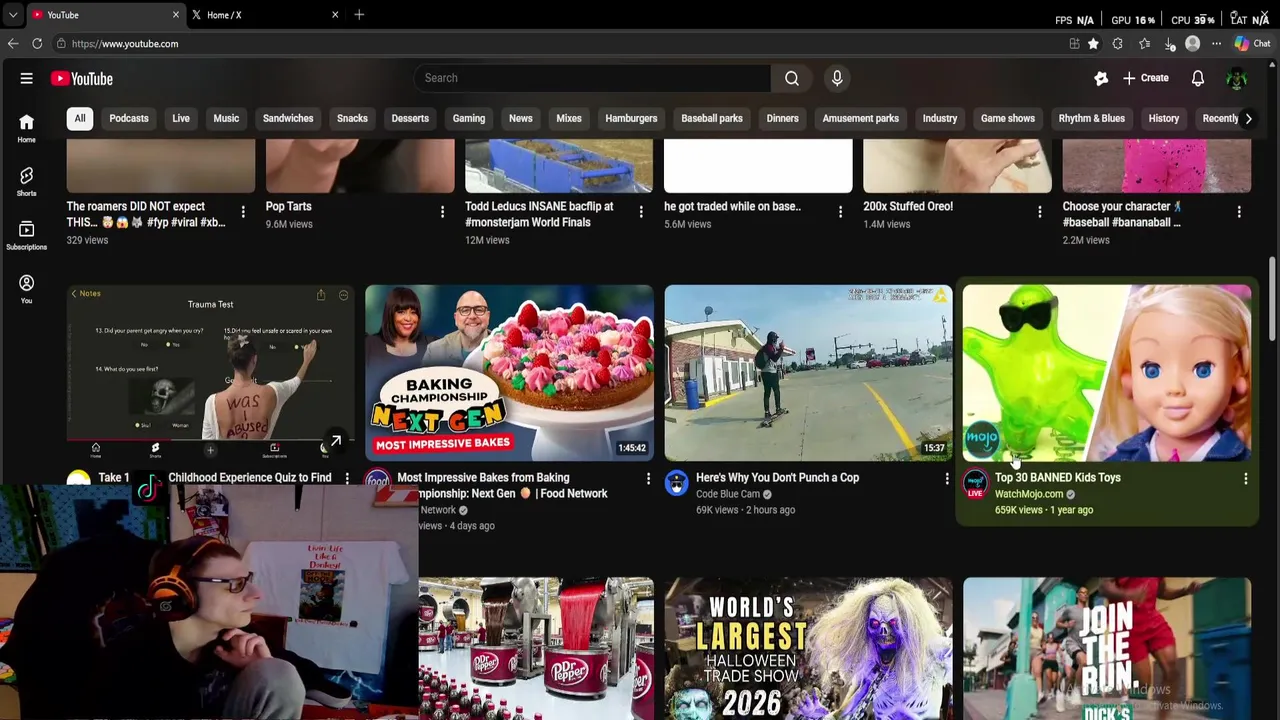Open options for 200x Stuffed Oreo short
The width and height of the screenshot is (1280, 720).
coord(1040,212)
